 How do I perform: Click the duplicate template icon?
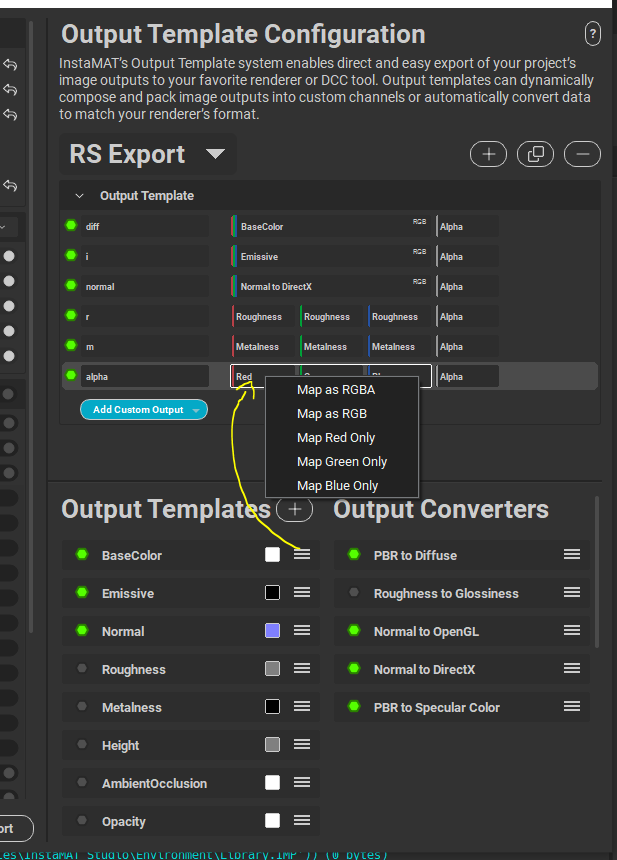(x=535, y=154)
